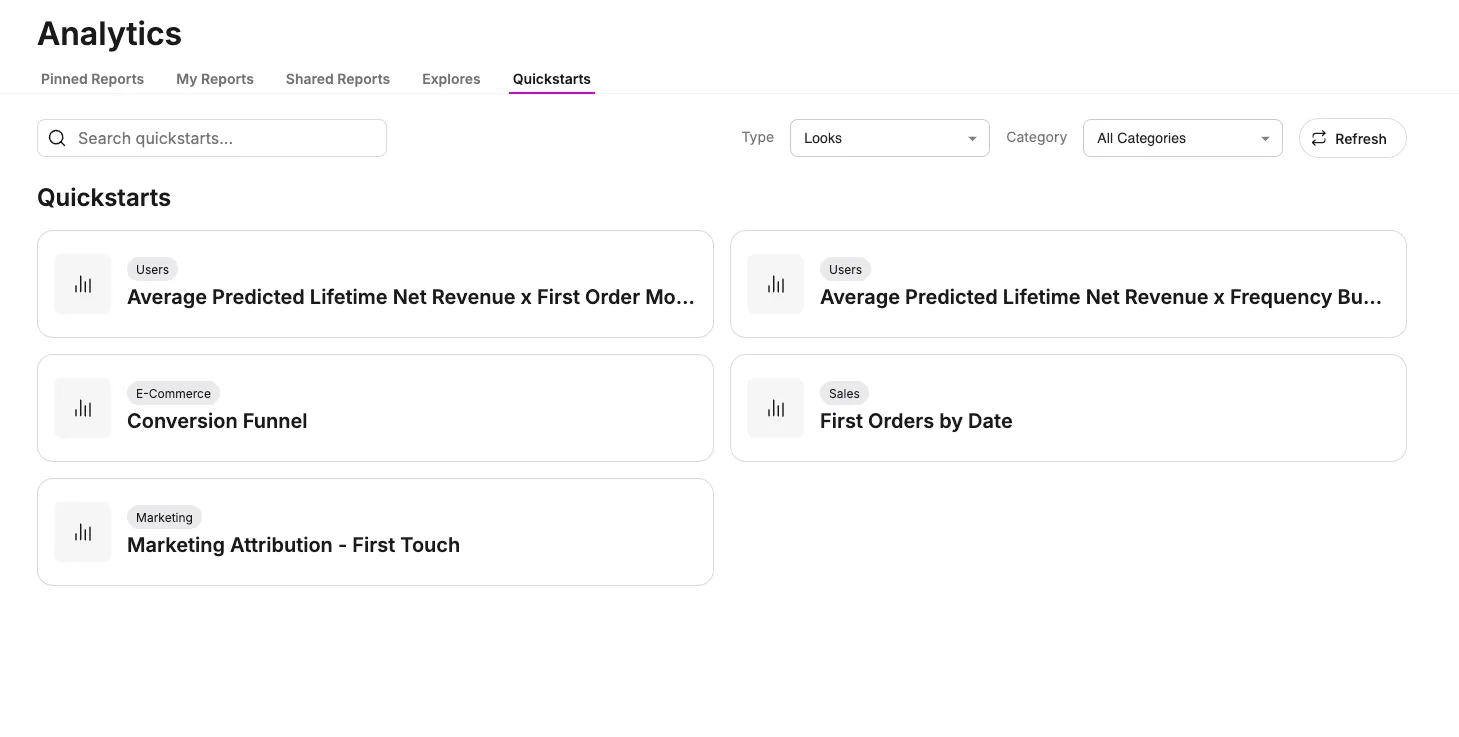
Task: Click the Analytics page heading
Action: pyautogui.click(x=109, y=34)
